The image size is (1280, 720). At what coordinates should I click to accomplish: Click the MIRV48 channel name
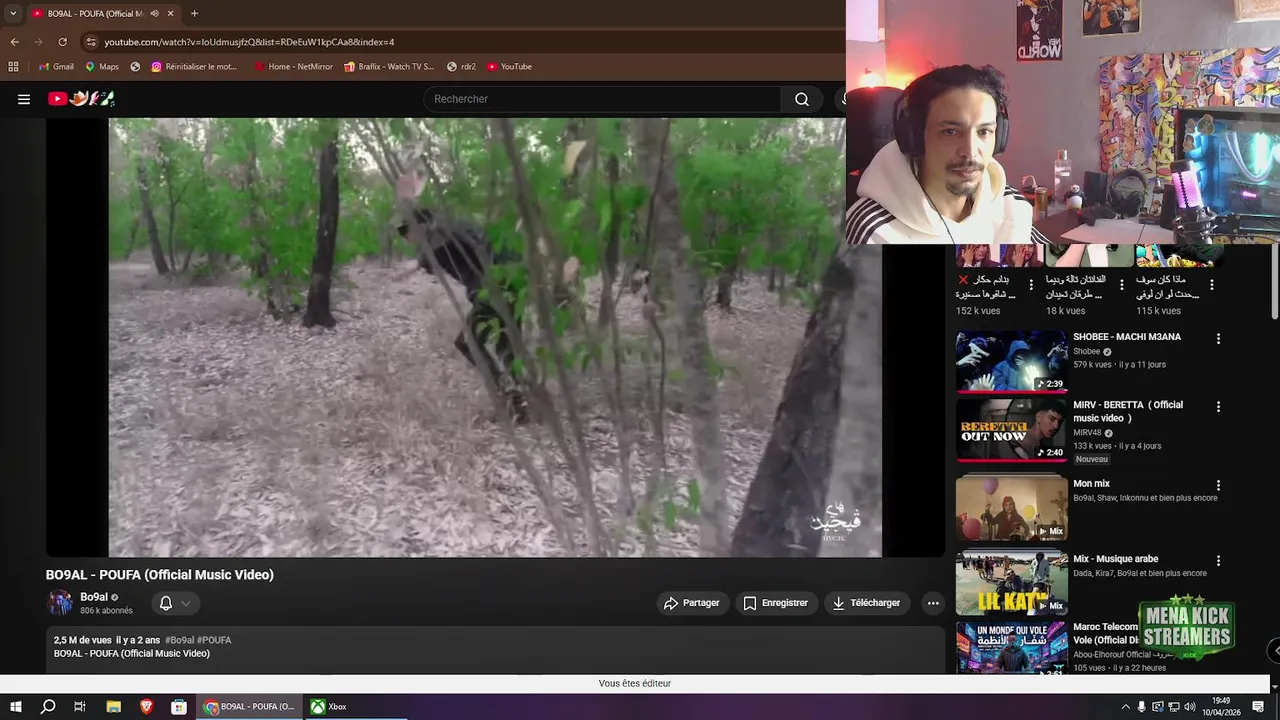point(1087,433)
